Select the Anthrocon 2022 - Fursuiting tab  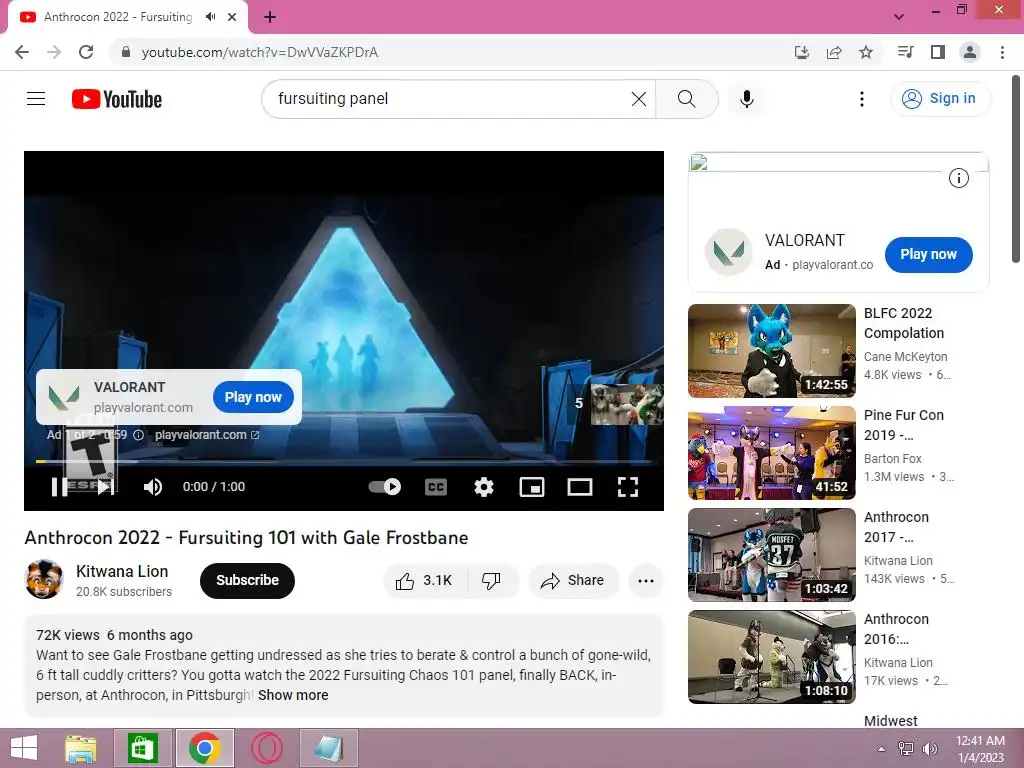click(128, 17)
